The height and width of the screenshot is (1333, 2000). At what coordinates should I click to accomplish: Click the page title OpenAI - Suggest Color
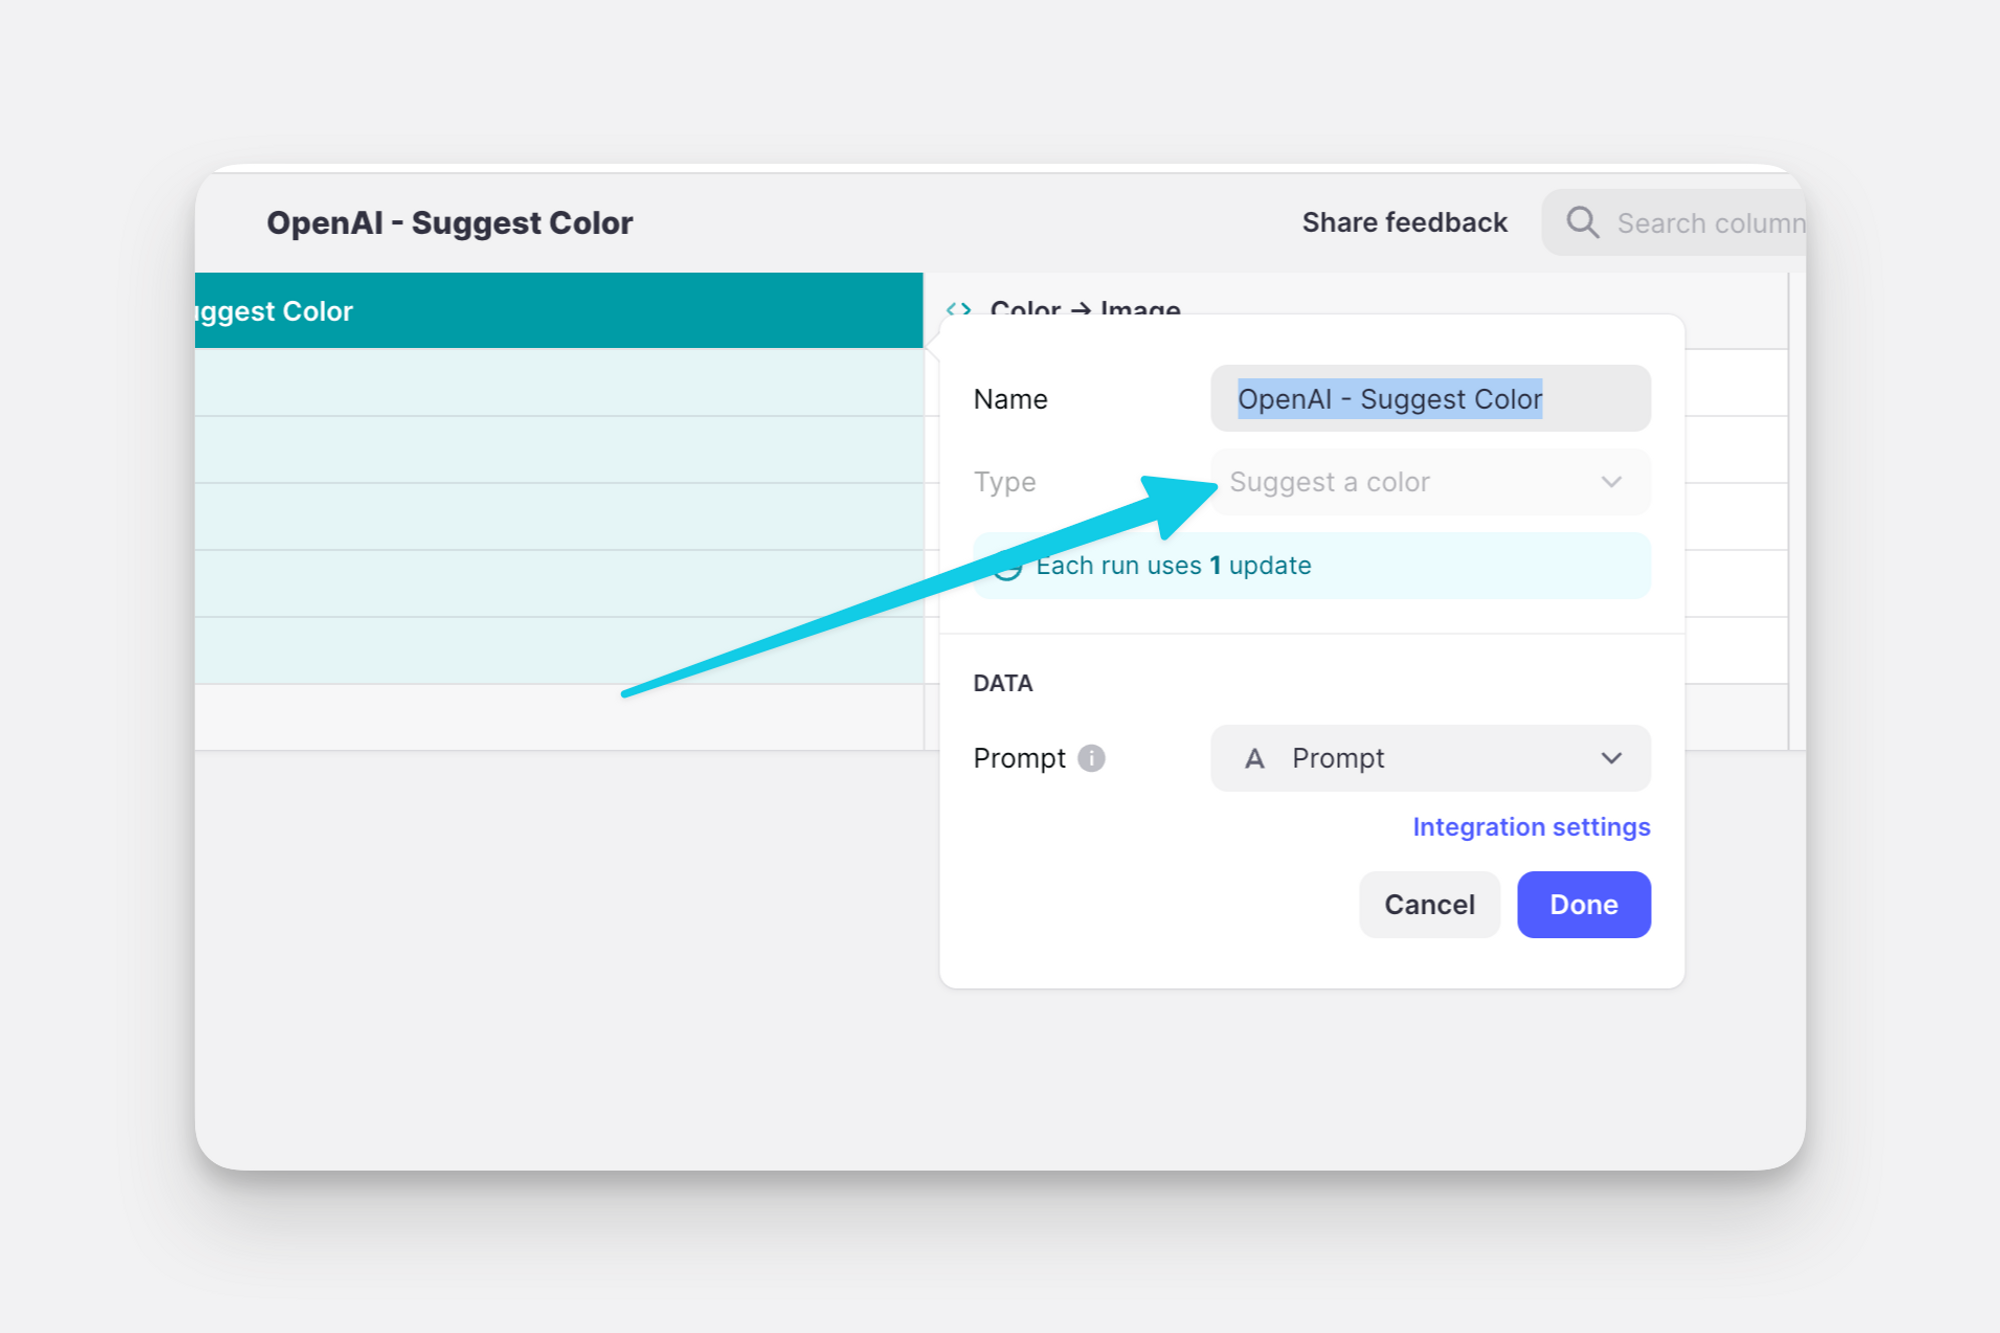coord(449,223)
